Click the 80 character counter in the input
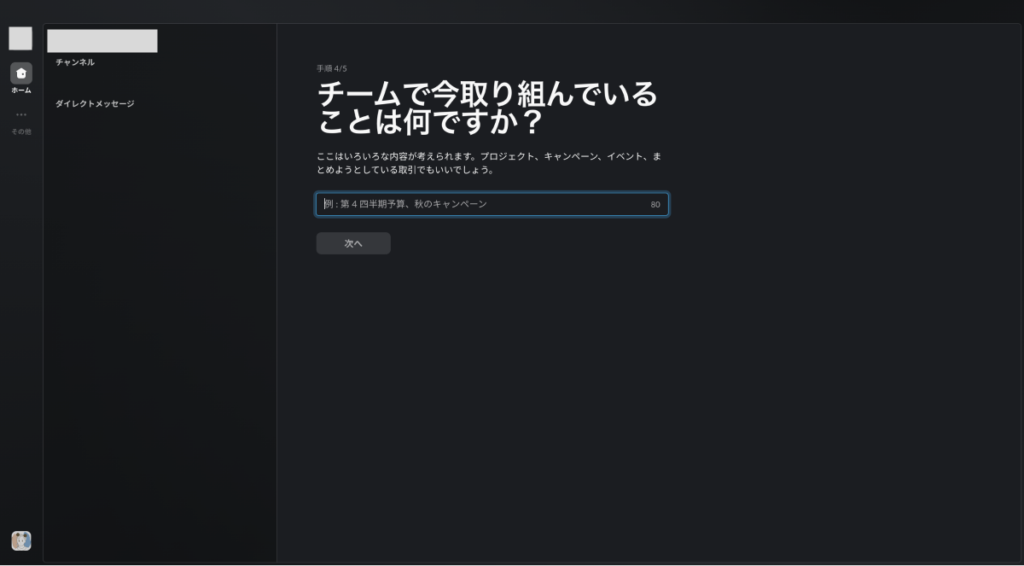The height and width of the screenshot is (566, 1024). 655,205
